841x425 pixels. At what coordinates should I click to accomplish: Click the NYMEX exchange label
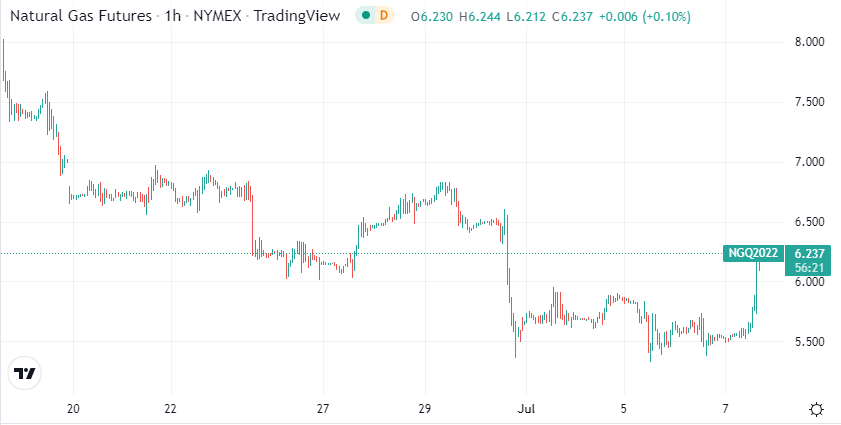pos(217,17)
